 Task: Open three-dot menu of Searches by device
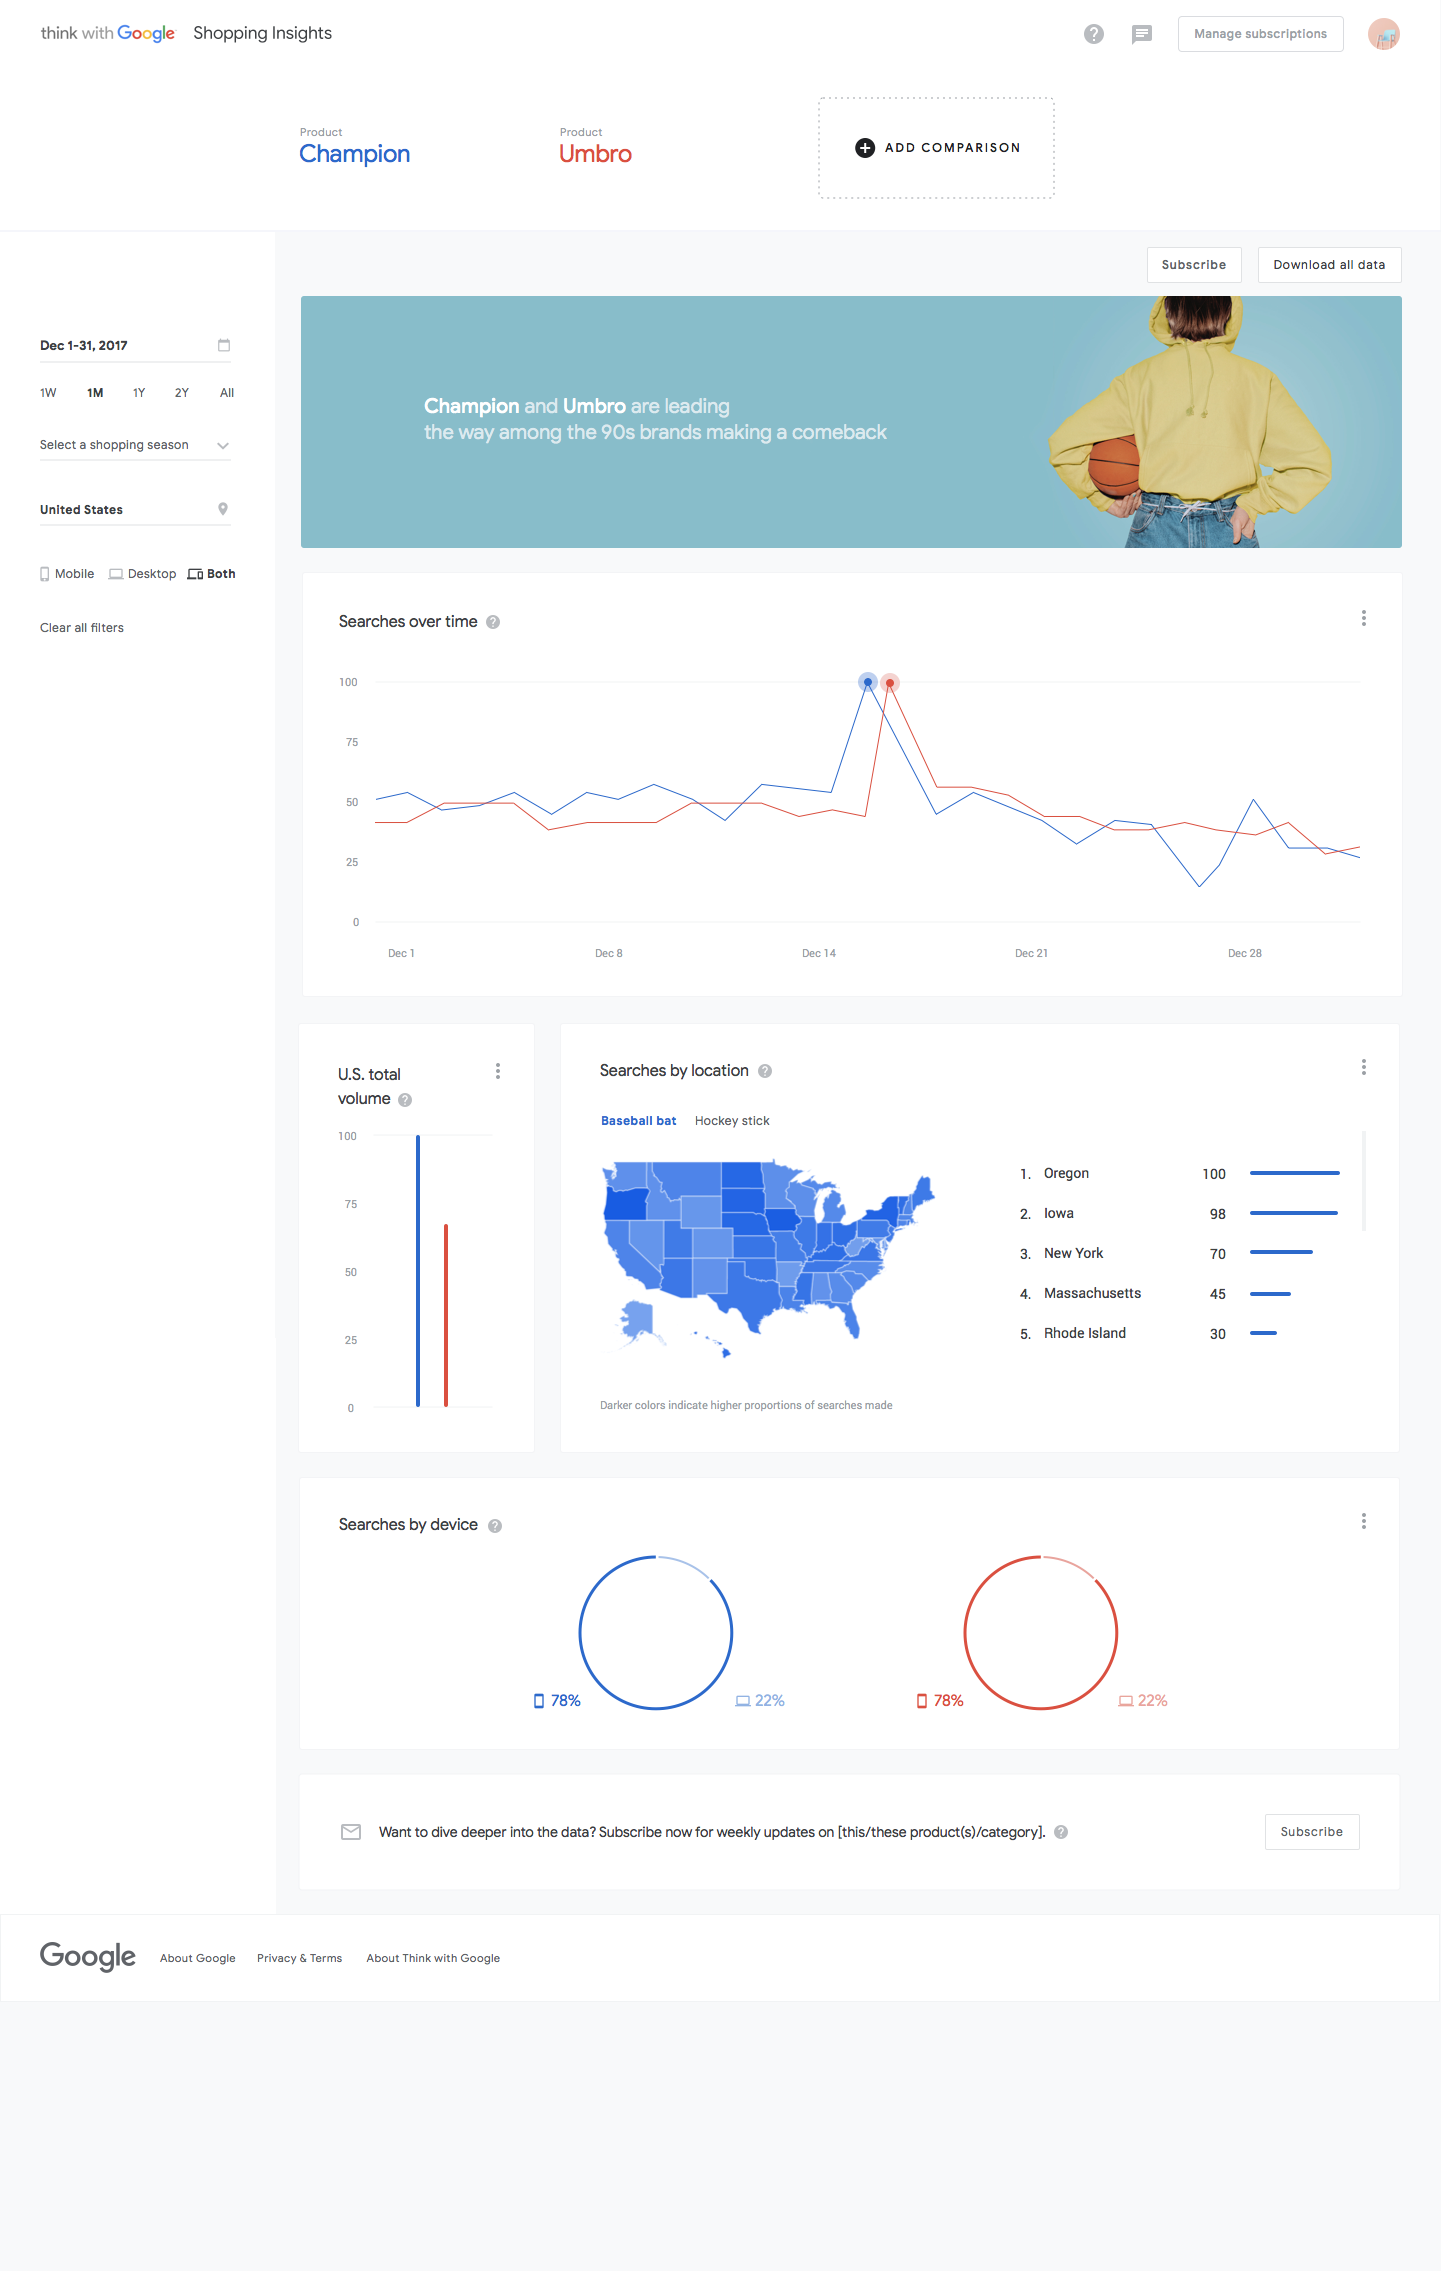point(1364,1521)
